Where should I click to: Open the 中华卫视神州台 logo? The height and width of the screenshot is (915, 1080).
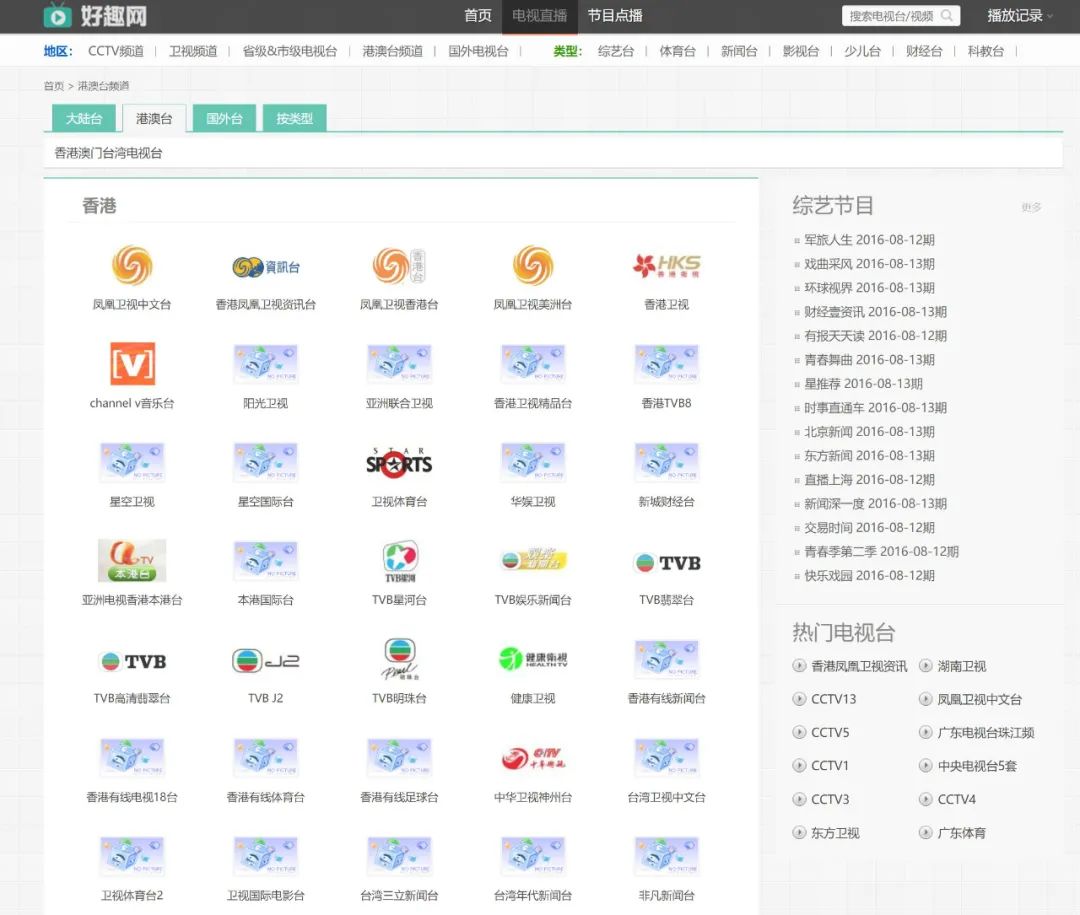(532, 758)
